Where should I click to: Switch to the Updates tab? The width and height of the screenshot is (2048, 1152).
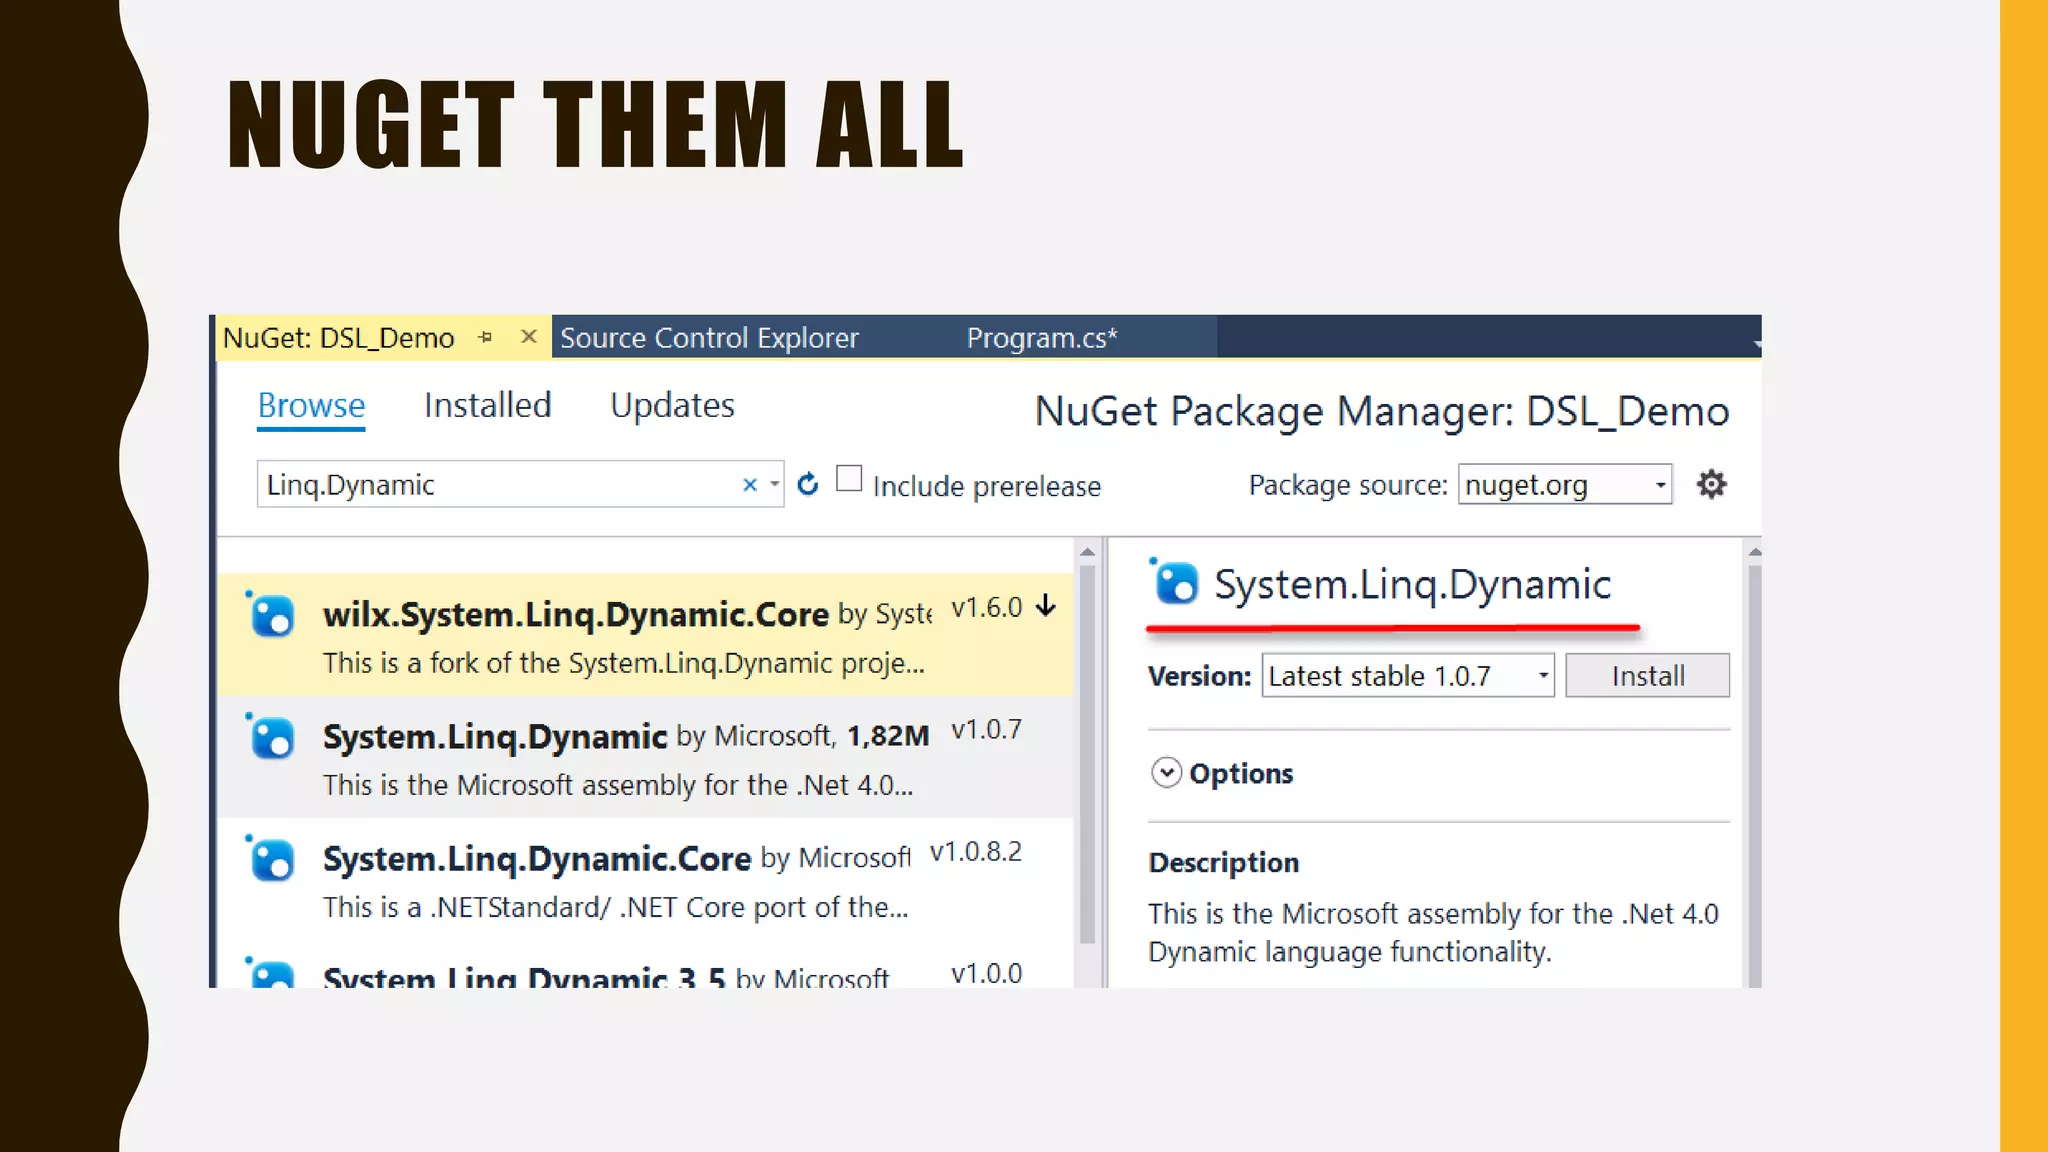tap(672, 406)
